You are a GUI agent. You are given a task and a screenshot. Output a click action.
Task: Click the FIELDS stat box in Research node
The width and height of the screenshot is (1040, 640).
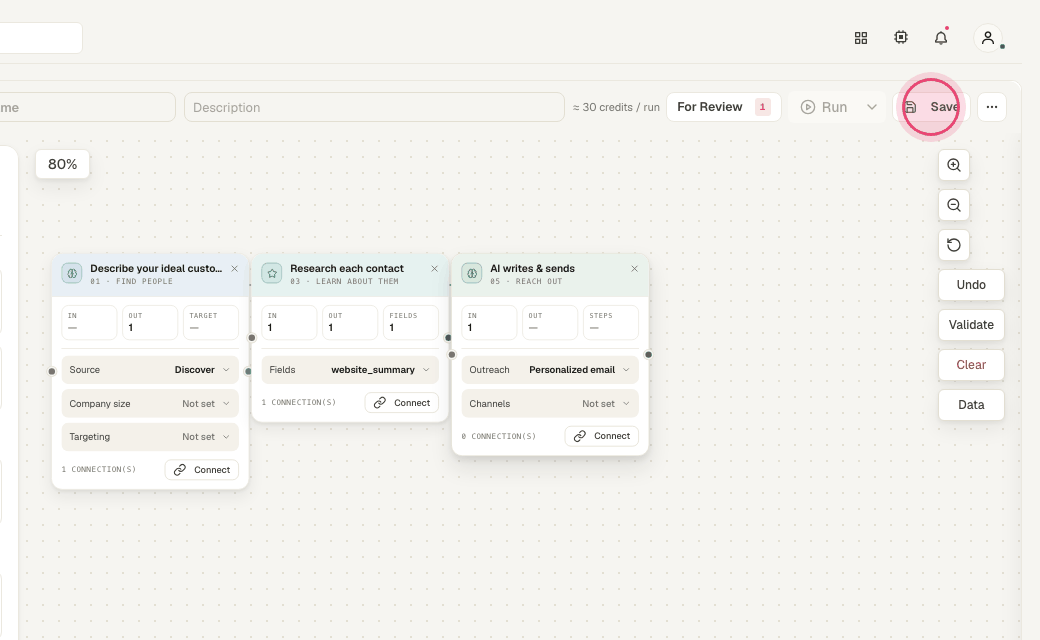[x=411, y=322]
